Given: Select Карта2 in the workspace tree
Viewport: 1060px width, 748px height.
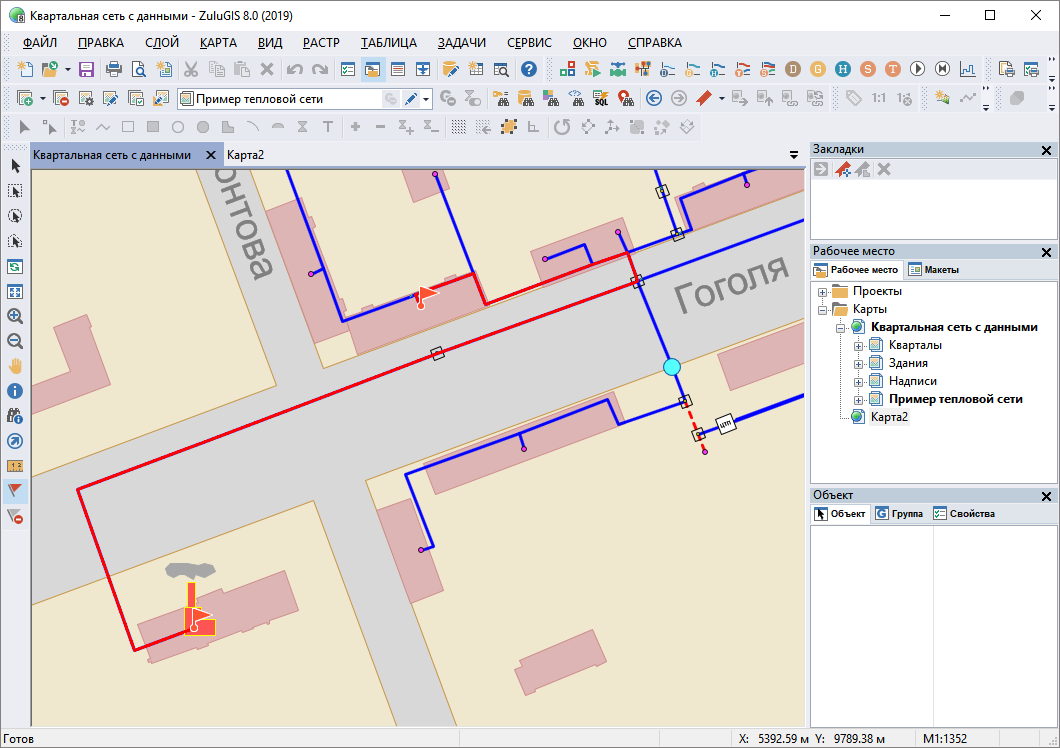Looking at the screenshot, I should (x=889, y=417).
